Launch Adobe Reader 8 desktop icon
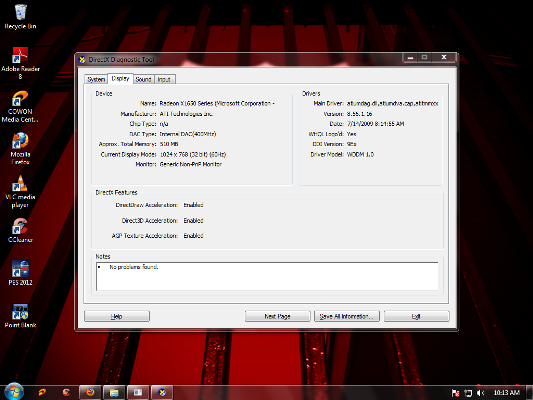 pyautogui.click(x=20, y=63)
